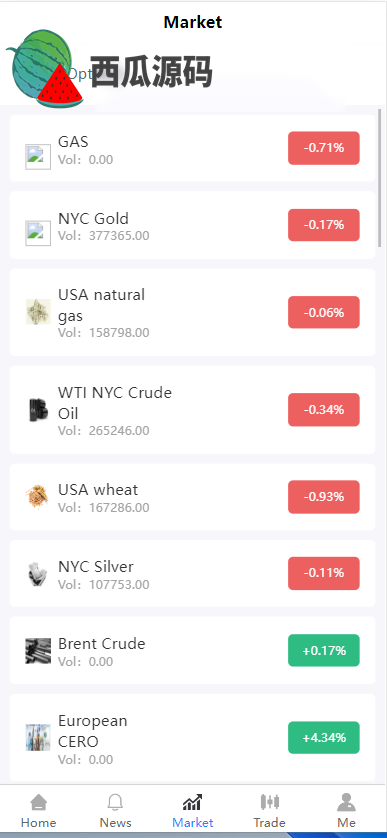Open the GAS market listing

coord(192,148)
